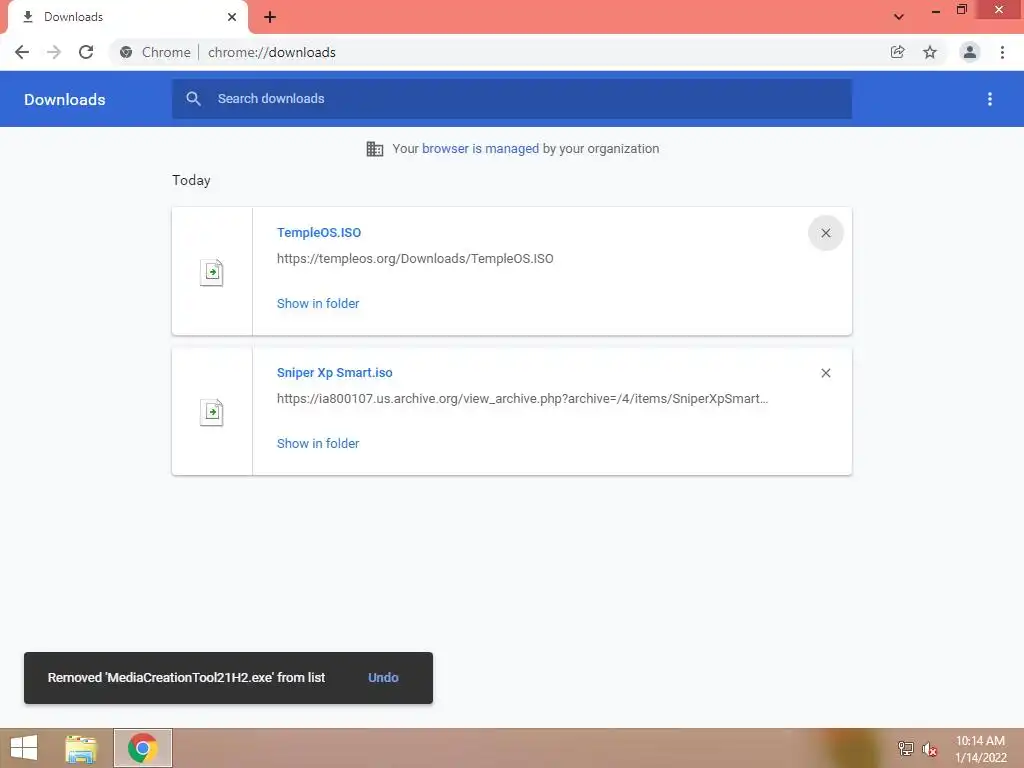
Task: Open the Windows Start button
Action: 24,748
